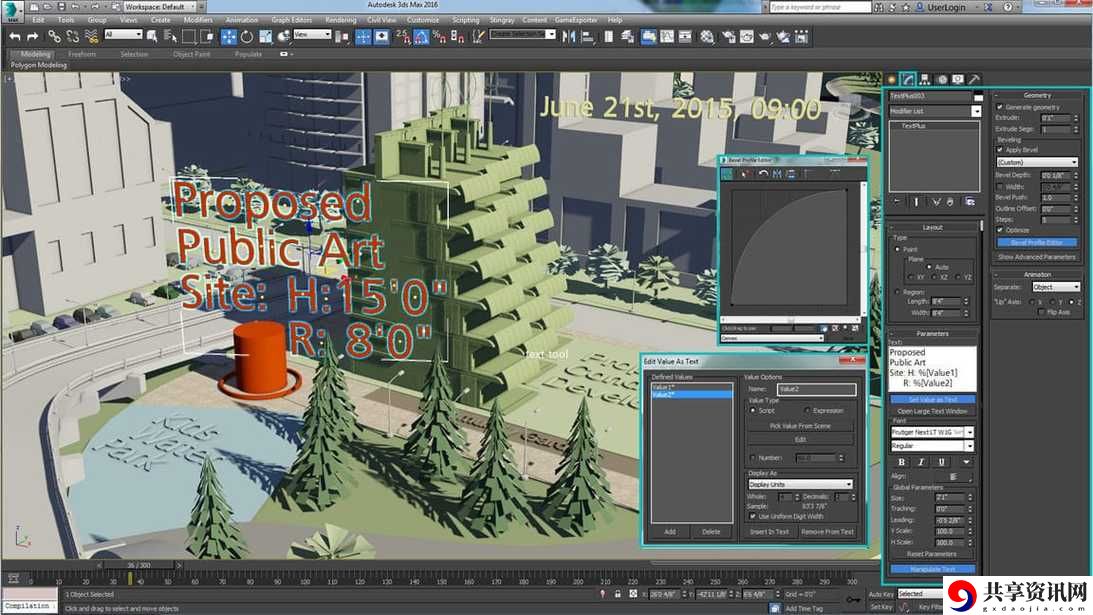This screenshot has width=1093, height=615.
Task: Switch to the Create command panel
Action: click(892, 79)
